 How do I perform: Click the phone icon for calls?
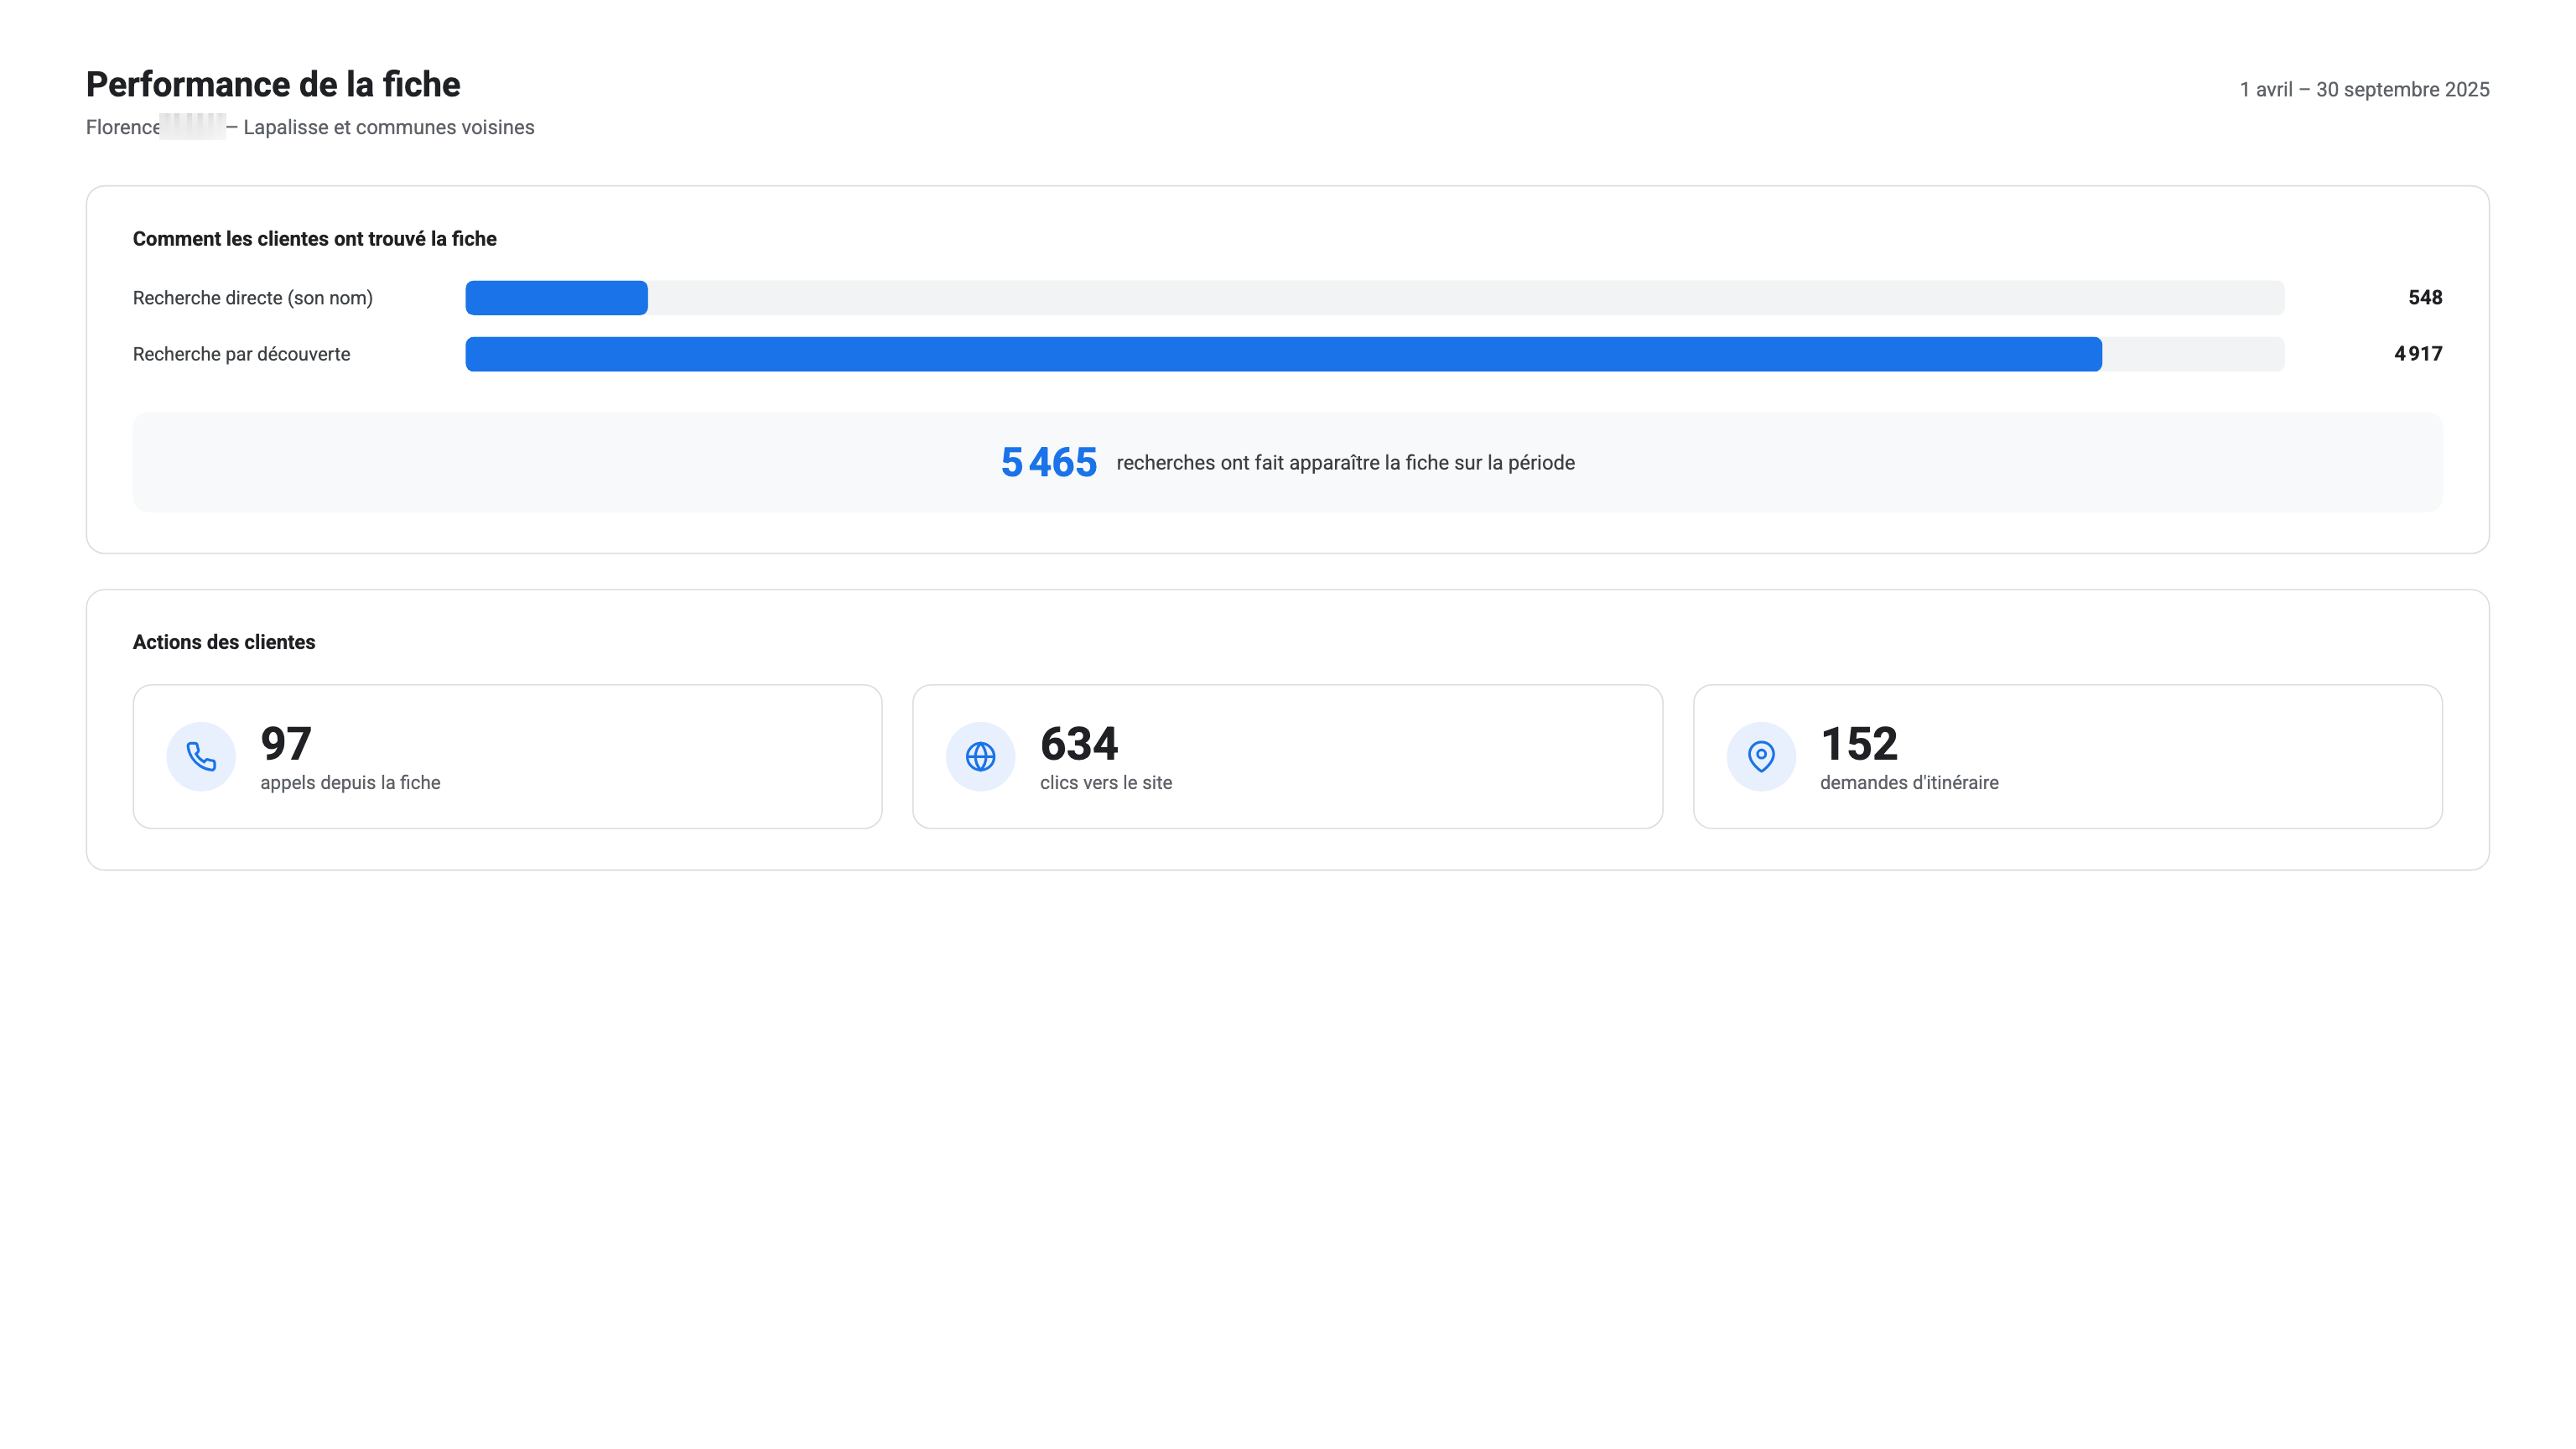[x=201, y=756]
